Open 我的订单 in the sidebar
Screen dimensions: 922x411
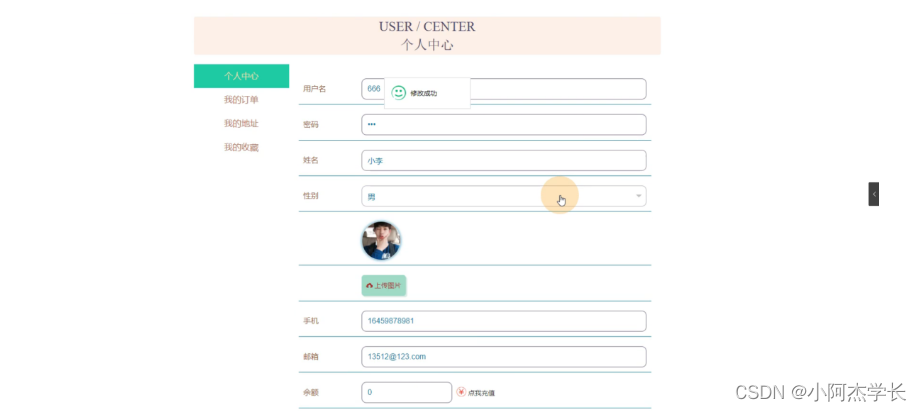(241, 100)
